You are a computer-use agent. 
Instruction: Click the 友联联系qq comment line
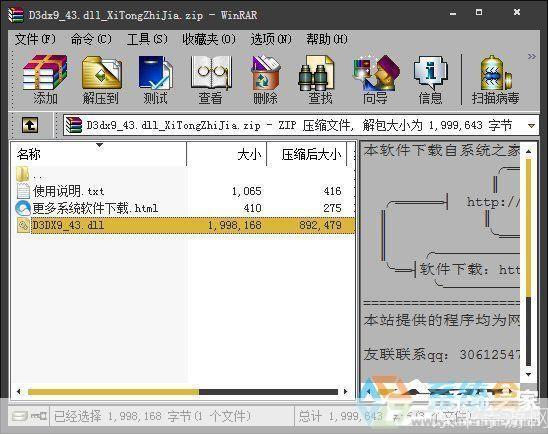[x=442, y=354]
